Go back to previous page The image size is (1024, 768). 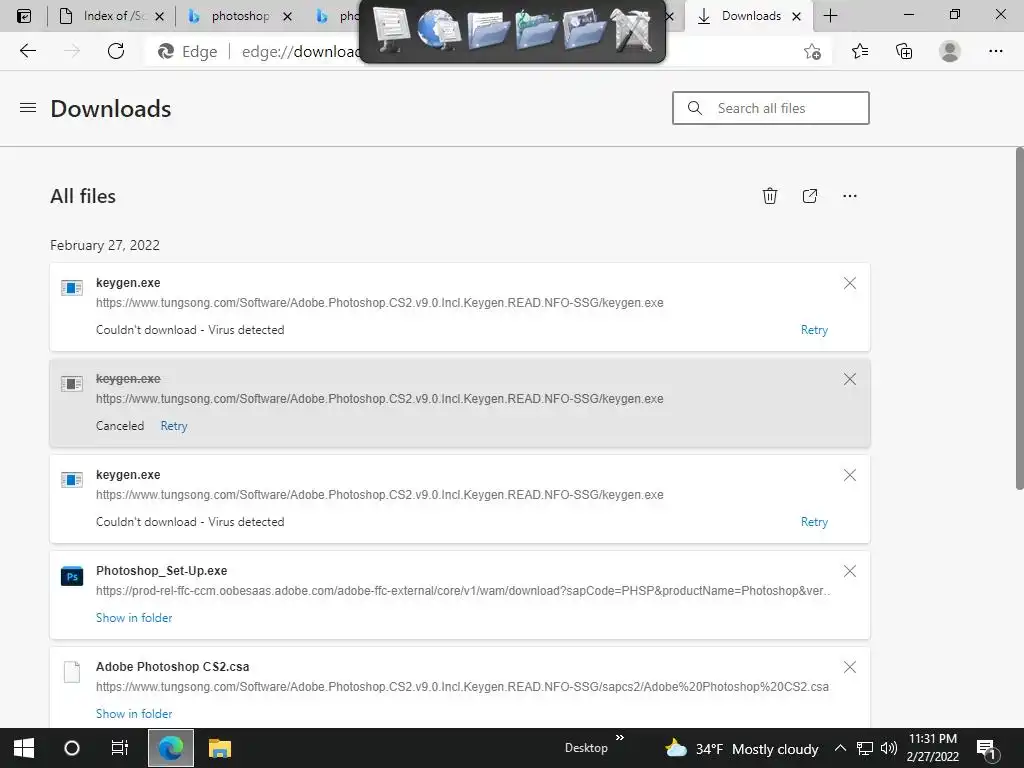coord(27,51)
